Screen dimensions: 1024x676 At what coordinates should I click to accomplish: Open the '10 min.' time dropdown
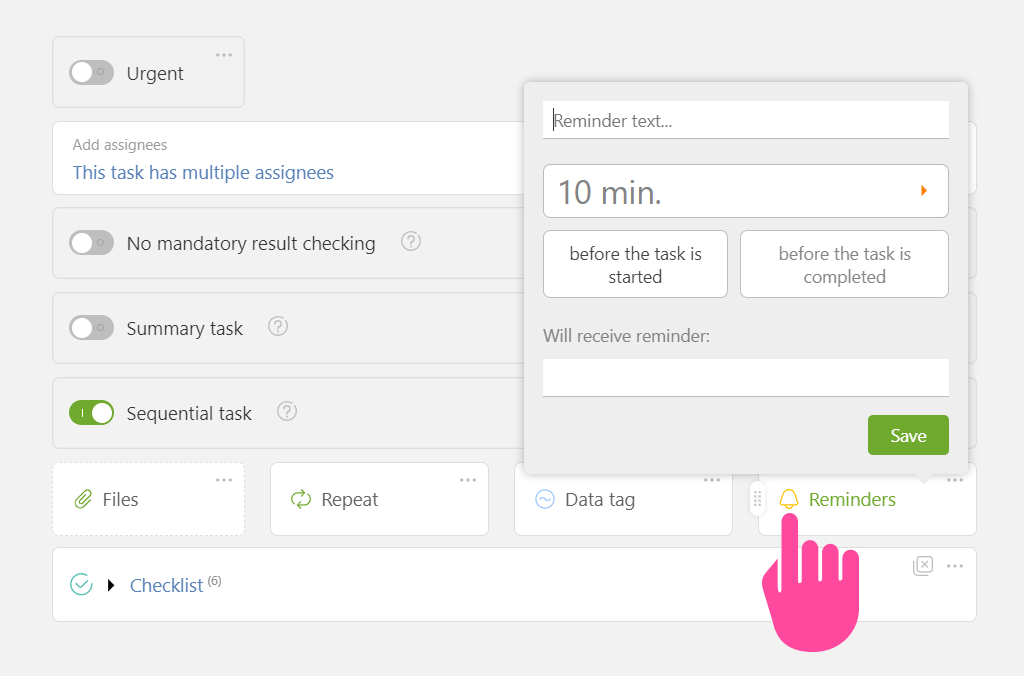click(x=746, y=191)
